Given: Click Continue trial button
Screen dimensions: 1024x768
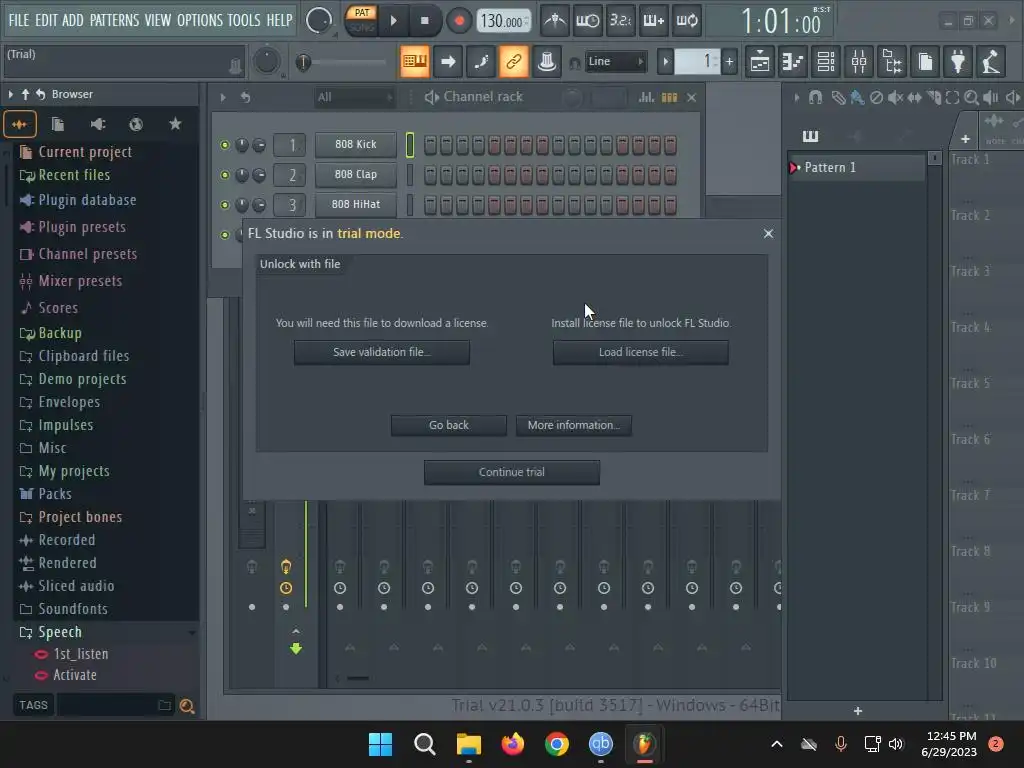Looking at the screenshot, I should pyautogui.click(x=511, y=472).
